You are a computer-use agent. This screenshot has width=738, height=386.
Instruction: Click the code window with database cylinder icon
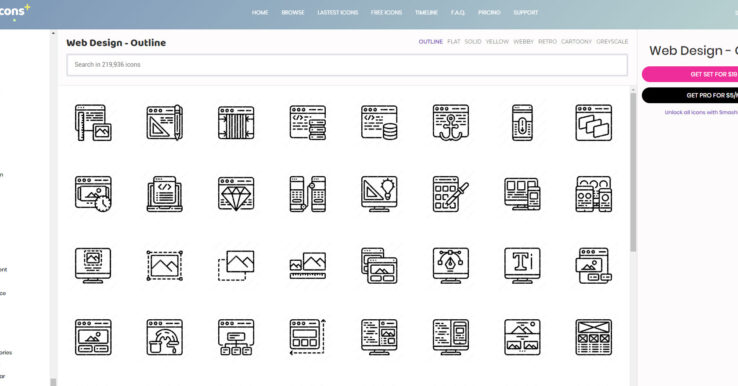coord(379,123)
